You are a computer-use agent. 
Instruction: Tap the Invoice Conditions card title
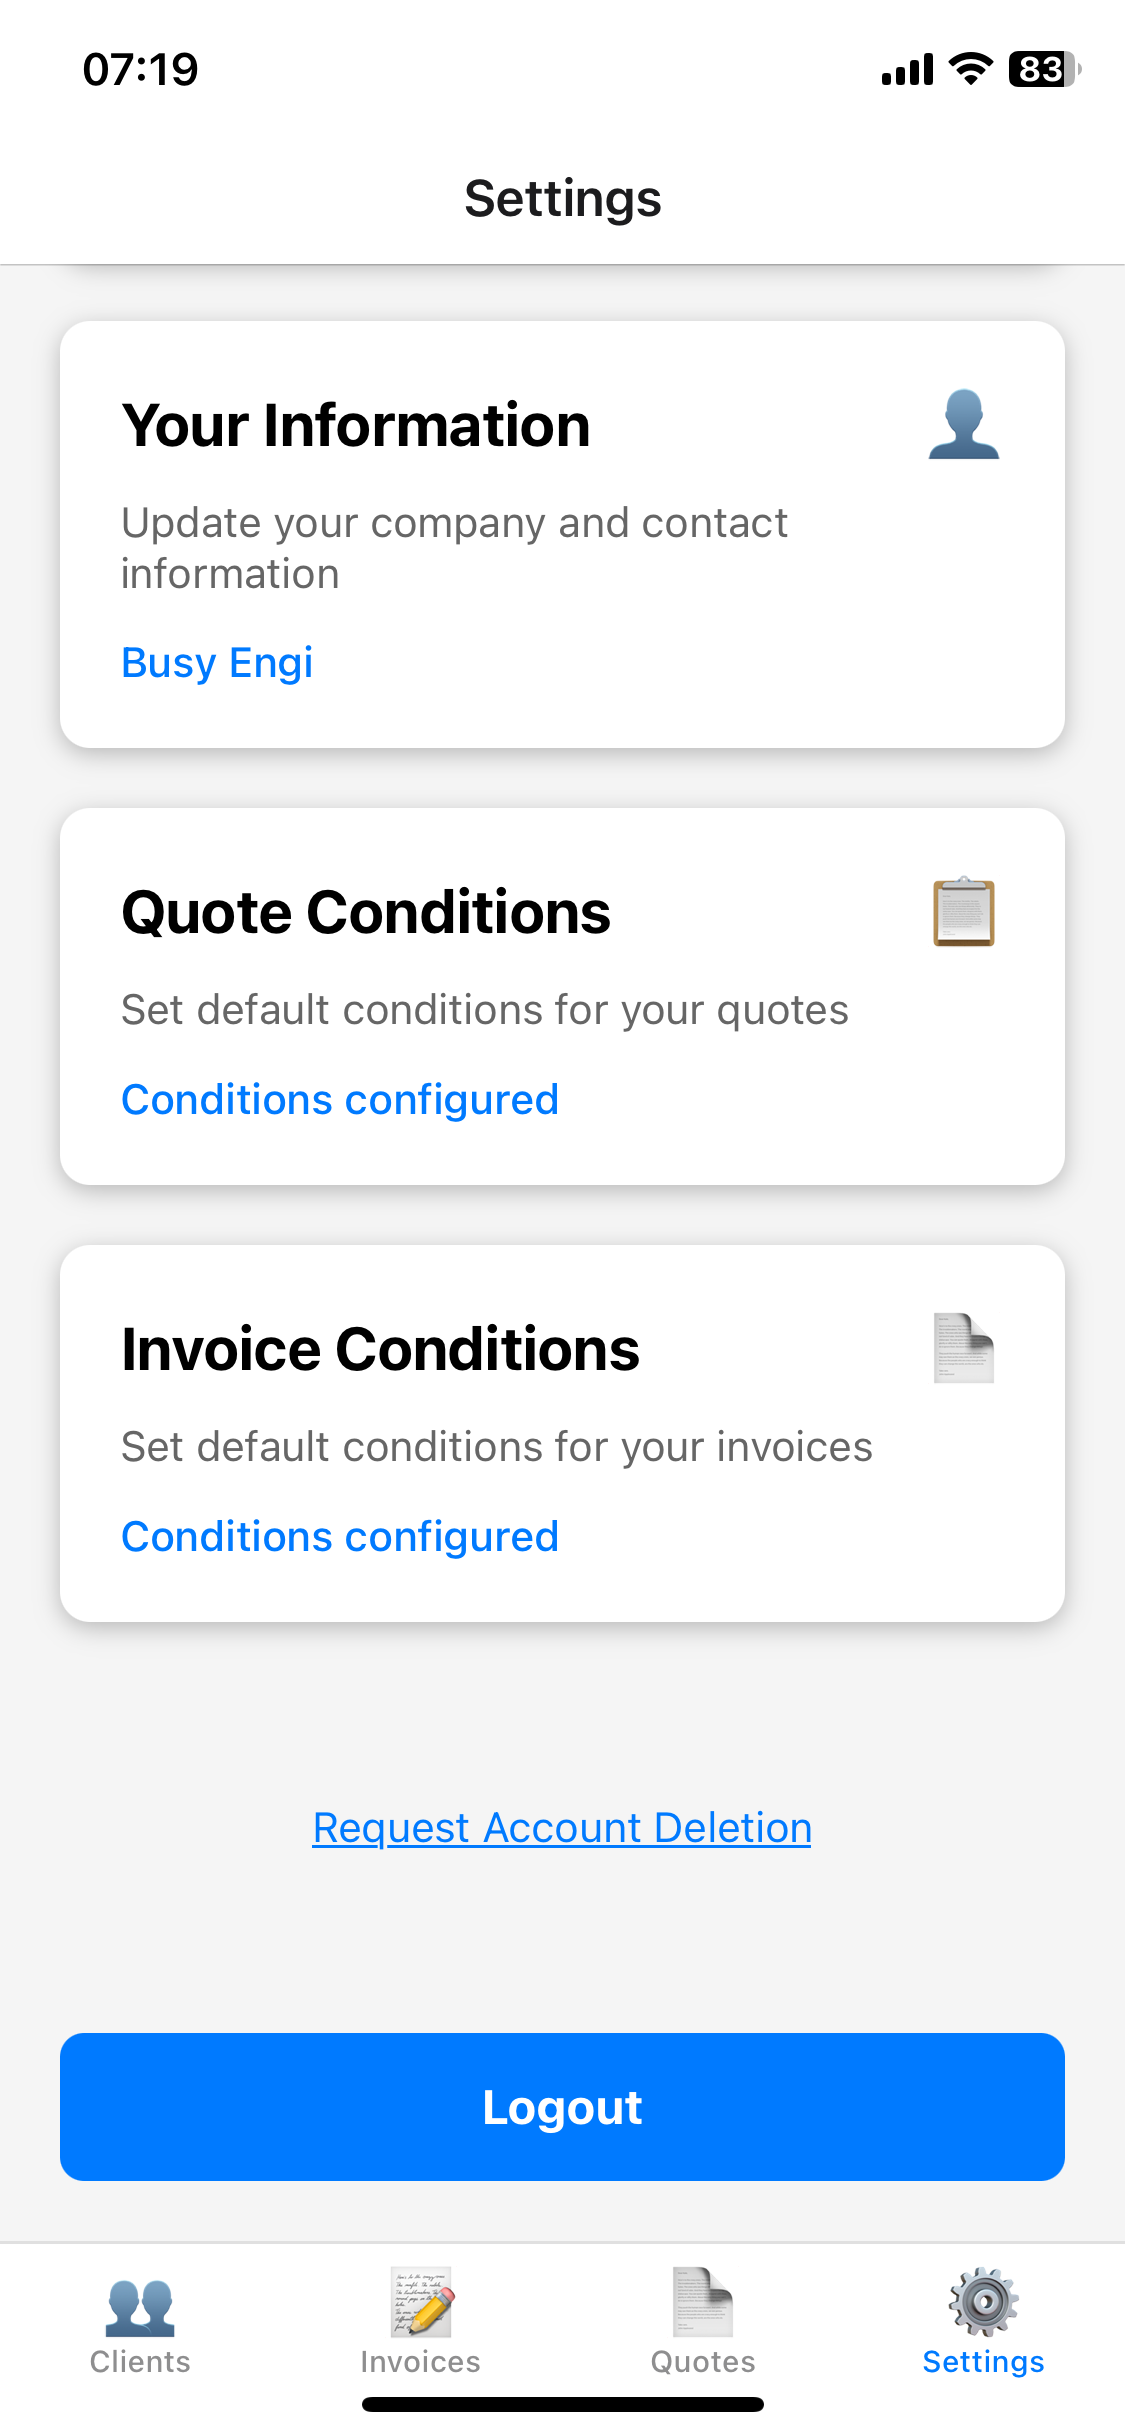(x=380, y=1349)
